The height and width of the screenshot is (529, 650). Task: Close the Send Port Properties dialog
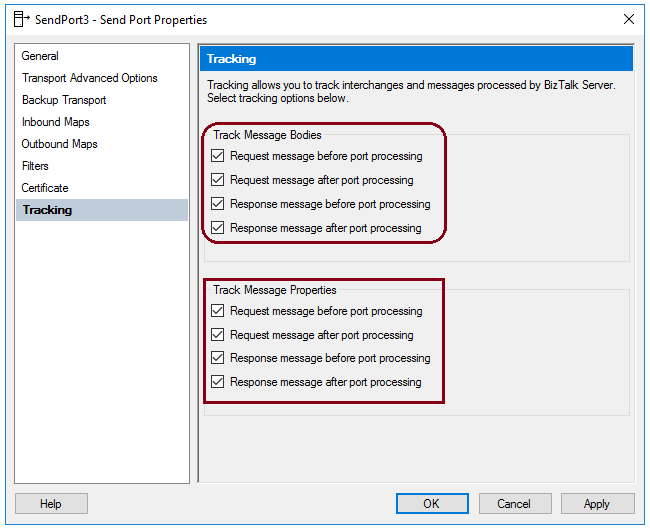[x=628, y=19]
